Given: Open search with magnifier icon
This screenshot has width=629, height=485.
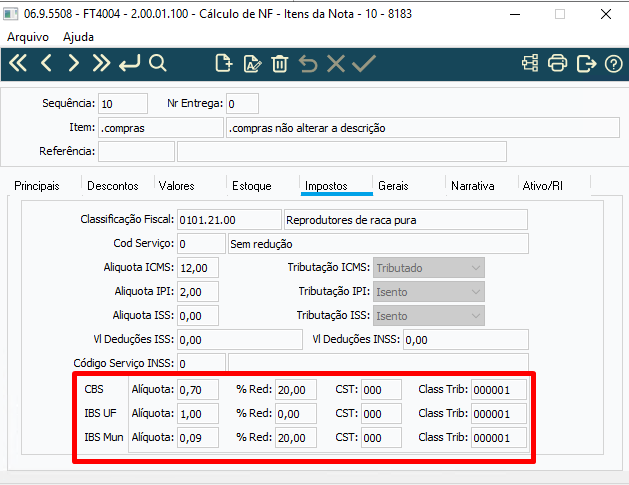Looking at the screenshot, I should pos(158,63).
